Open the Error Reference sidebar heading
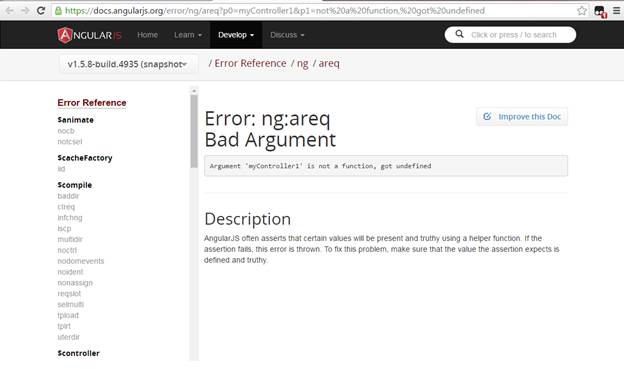Viewport: 624px width, 369px height. point(92,103)
